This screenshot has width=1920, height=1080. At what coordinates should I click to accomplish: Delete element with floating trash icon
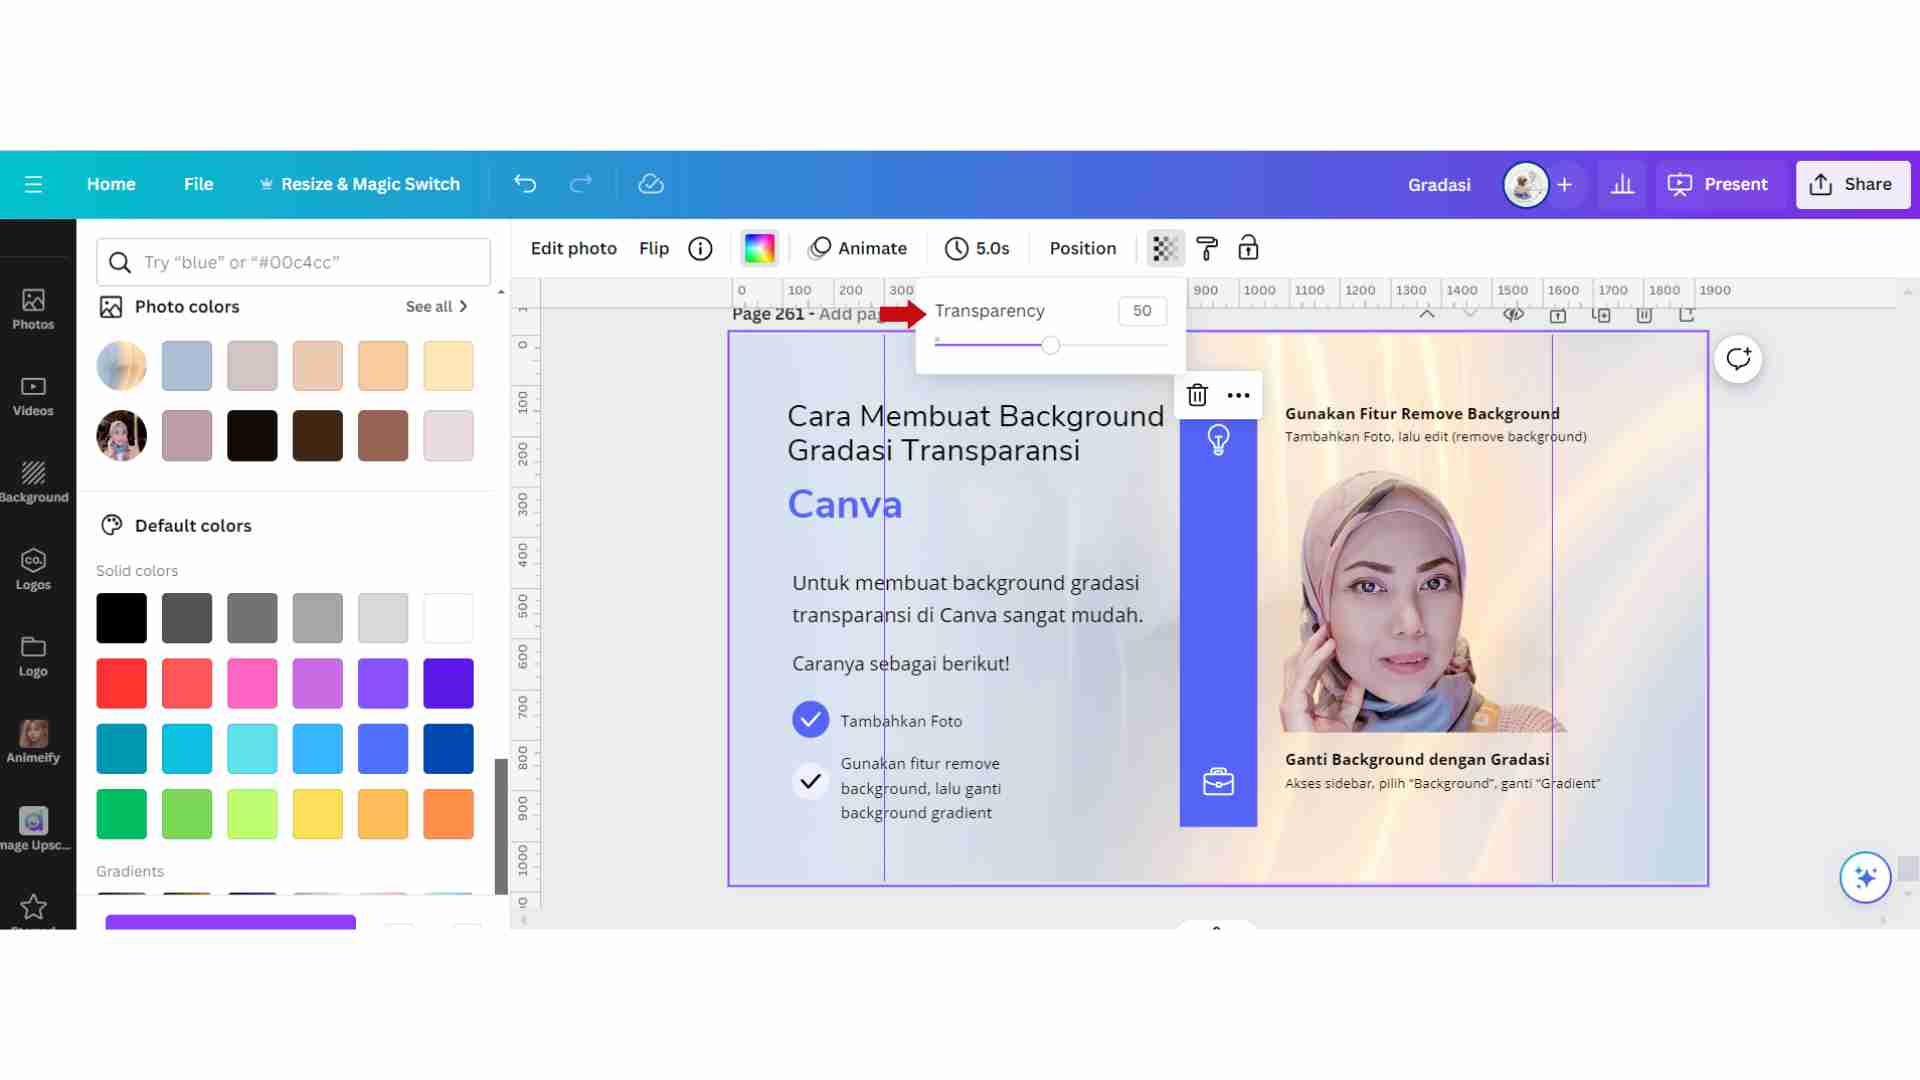click(1197, 395)
